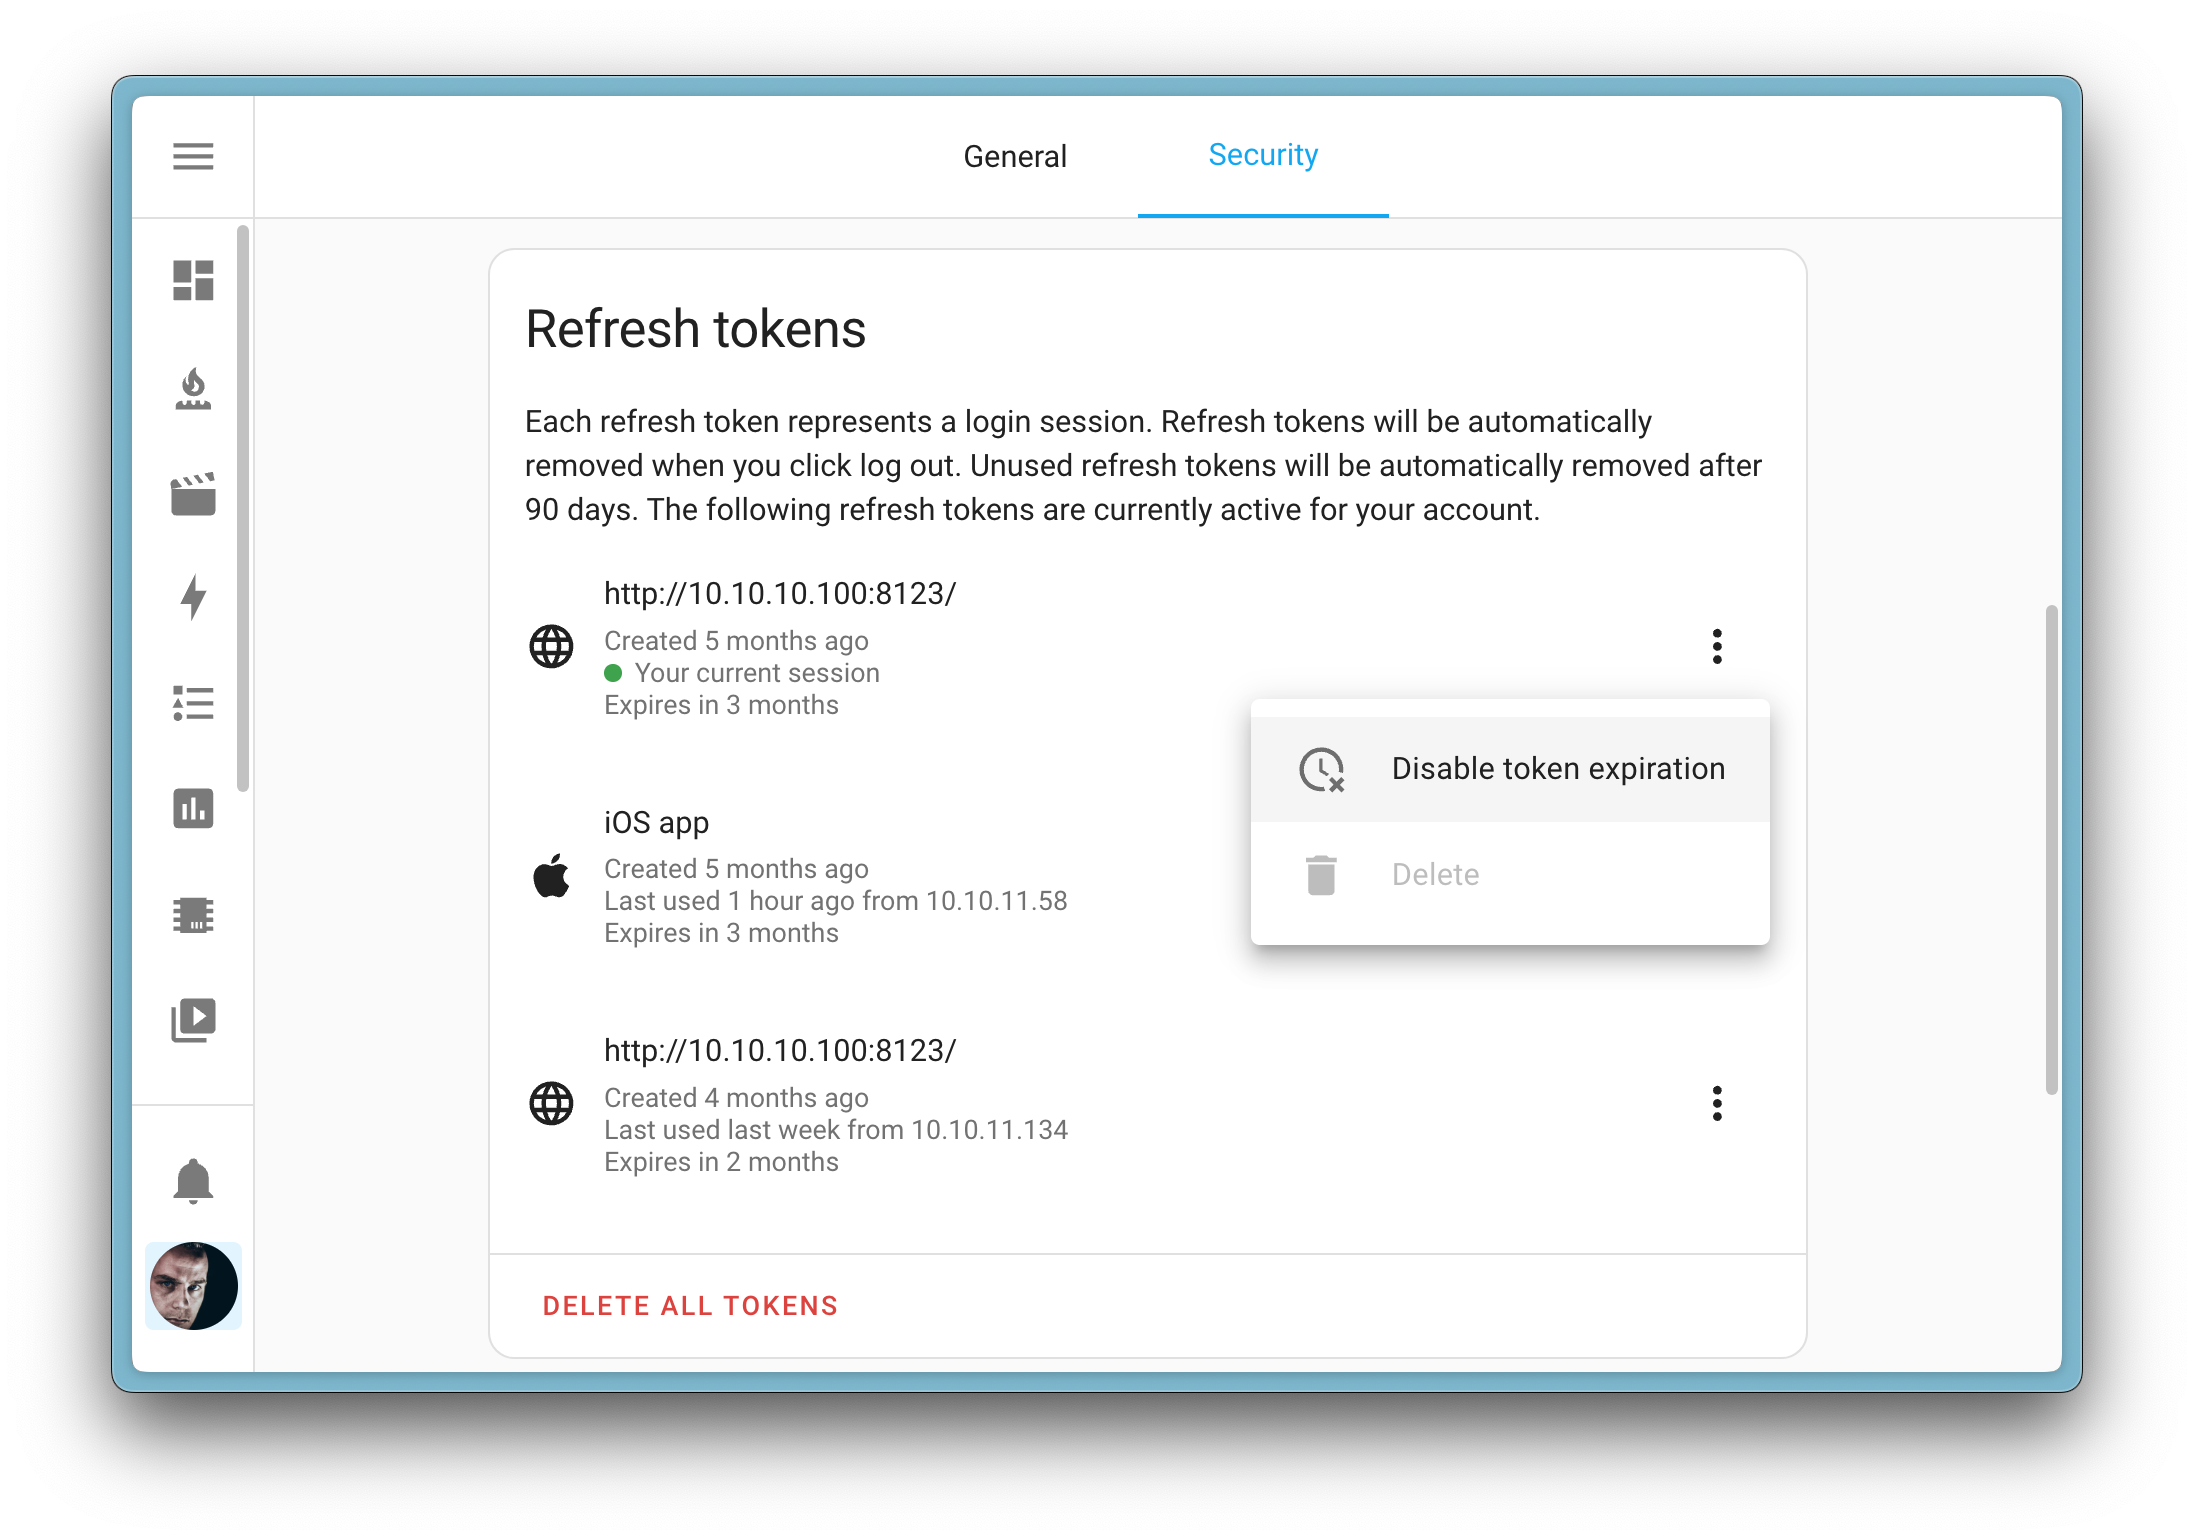Switch to the Security tab
The image size is (2194, 1540).
pos(1263,156)
